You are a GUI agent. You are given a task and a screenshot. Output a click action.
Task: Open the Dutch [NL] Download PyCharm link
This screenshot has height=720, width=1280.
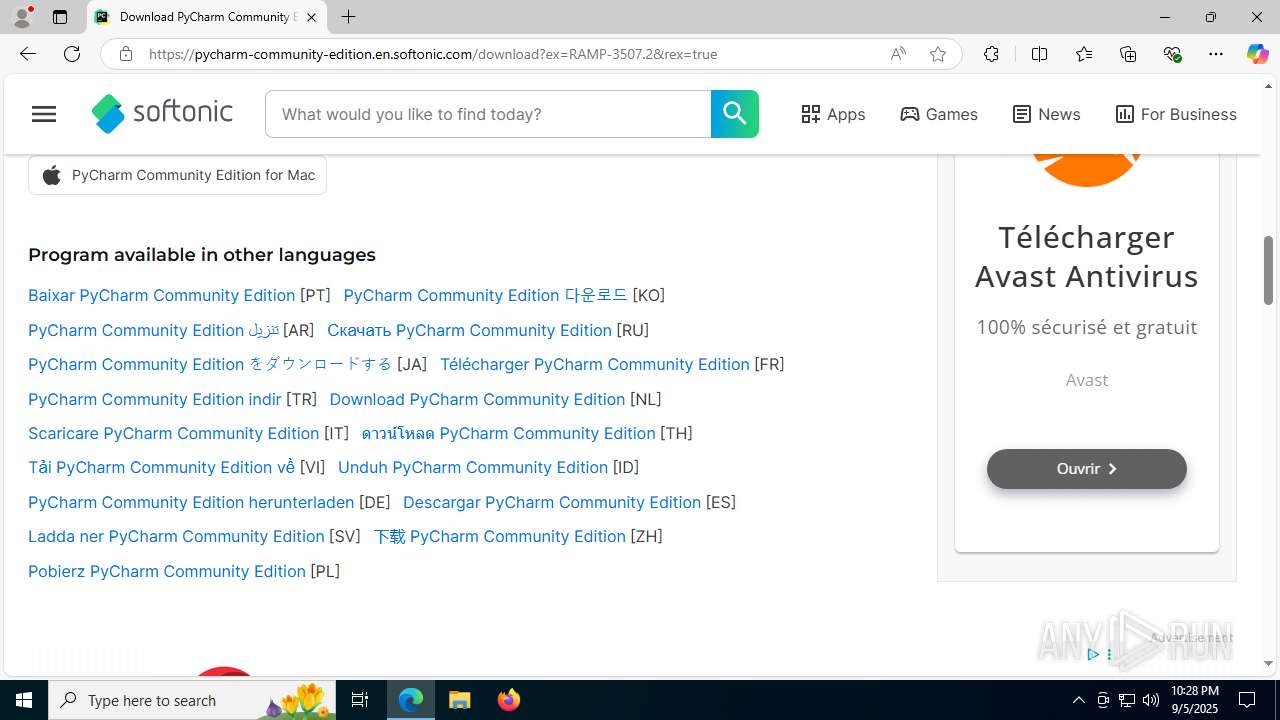click(477, 399)
